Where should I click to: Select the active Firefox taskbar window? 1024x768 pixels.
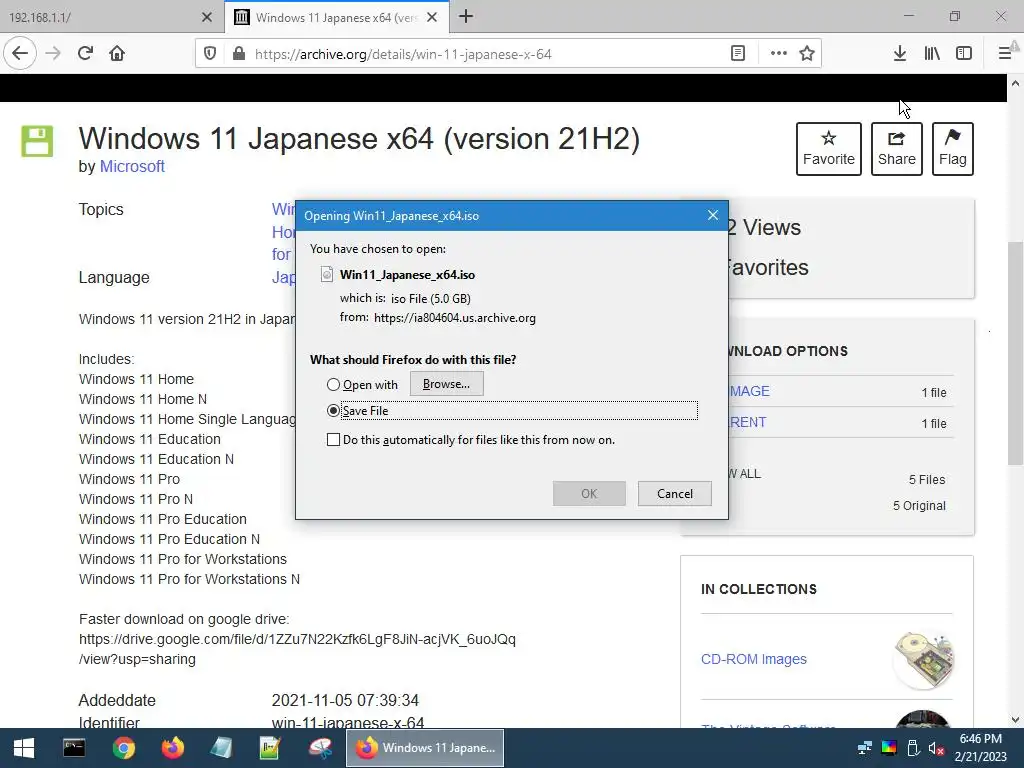(x=424, y=748)
